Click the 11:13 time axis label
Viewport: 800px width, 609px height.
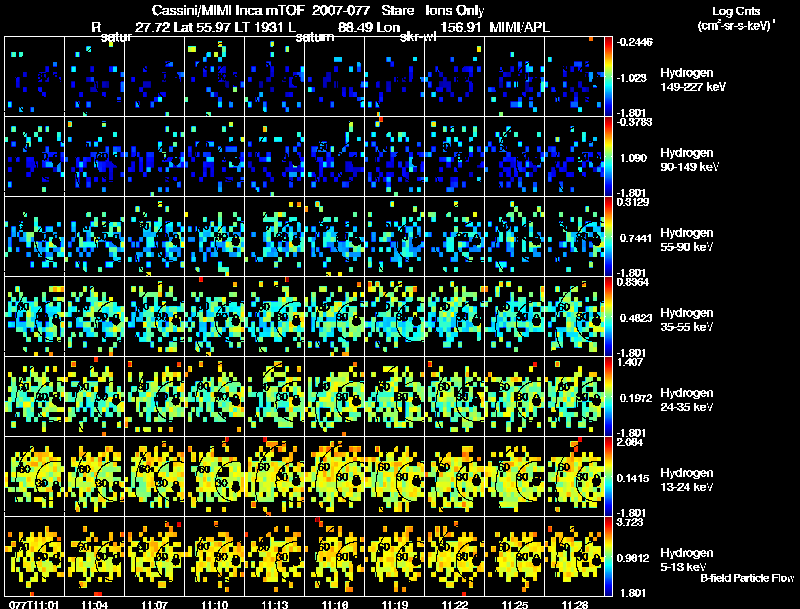point(275,604)
